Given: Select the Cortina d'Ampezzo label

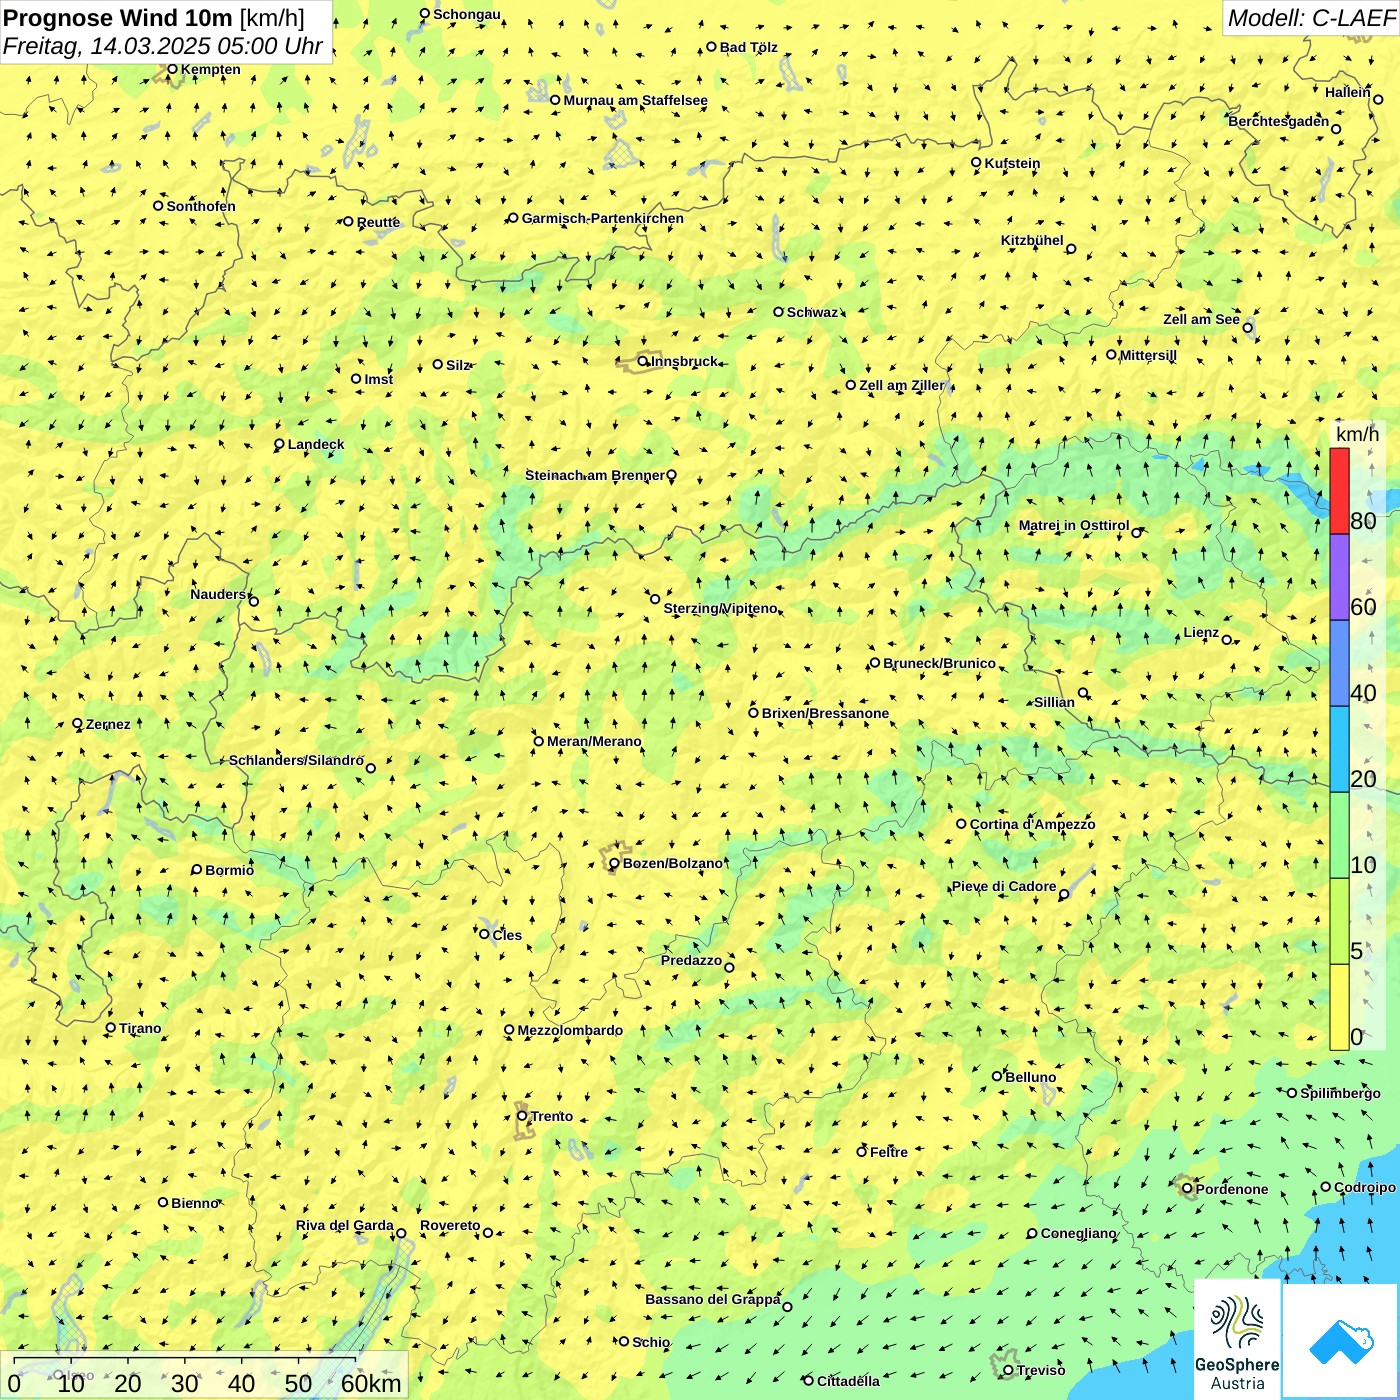Looking at the screenshot, I should click(1032, 824).
